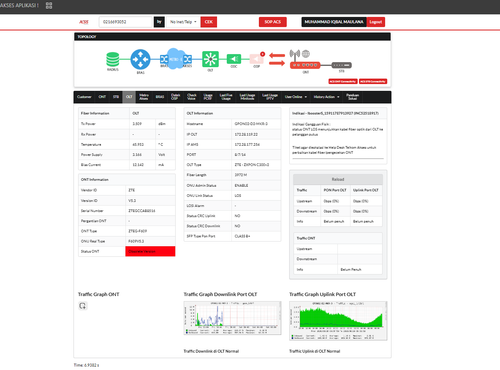500x370 pixels.
Task: Open the Panduan Solusi tab
Action: (x=352, y=97)
